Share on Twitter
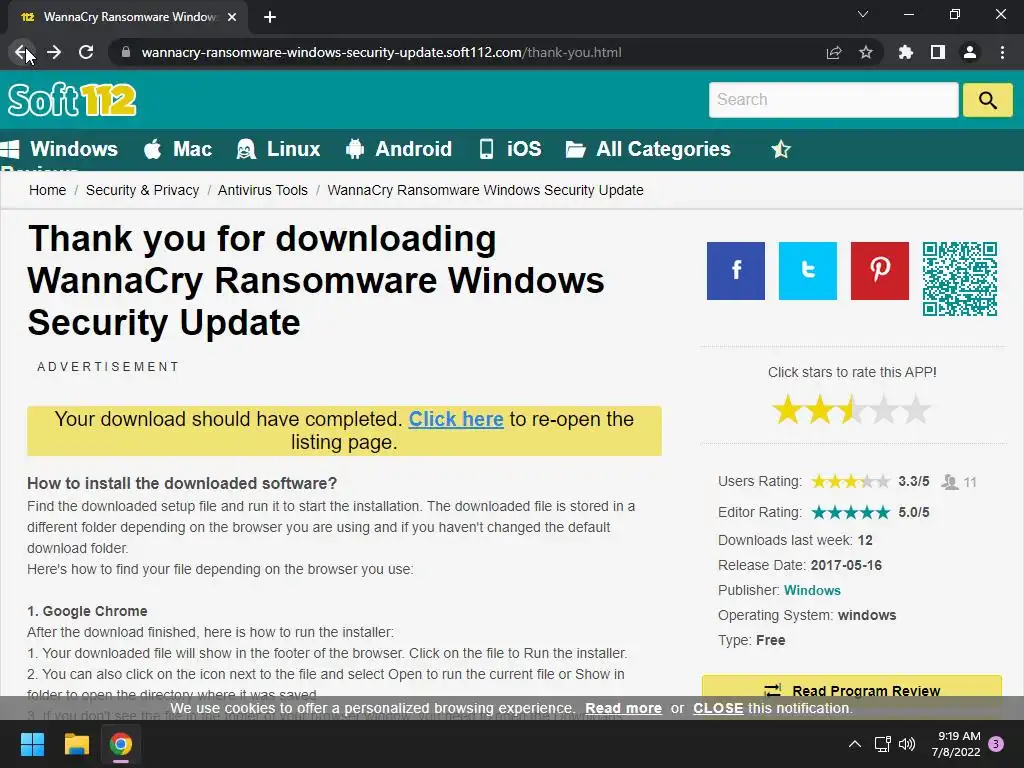The image size is (1024, 768). pyautogui.click(x=808, y=271)
